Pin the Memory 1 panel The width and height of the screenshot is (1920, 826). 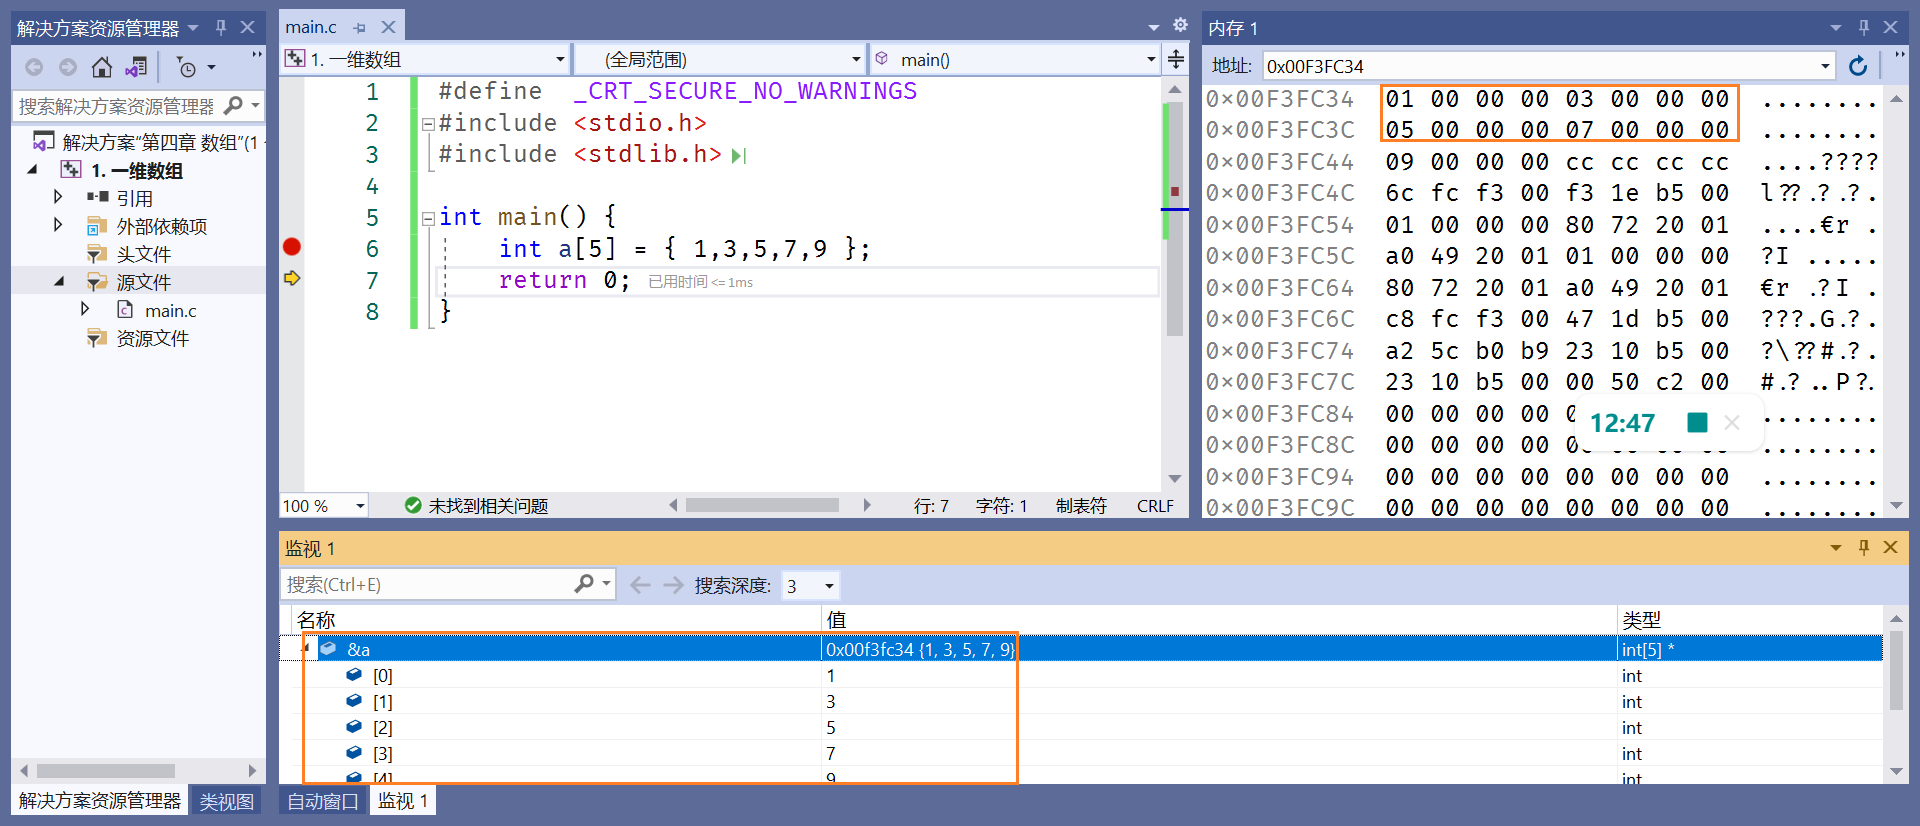[1864, 27]
